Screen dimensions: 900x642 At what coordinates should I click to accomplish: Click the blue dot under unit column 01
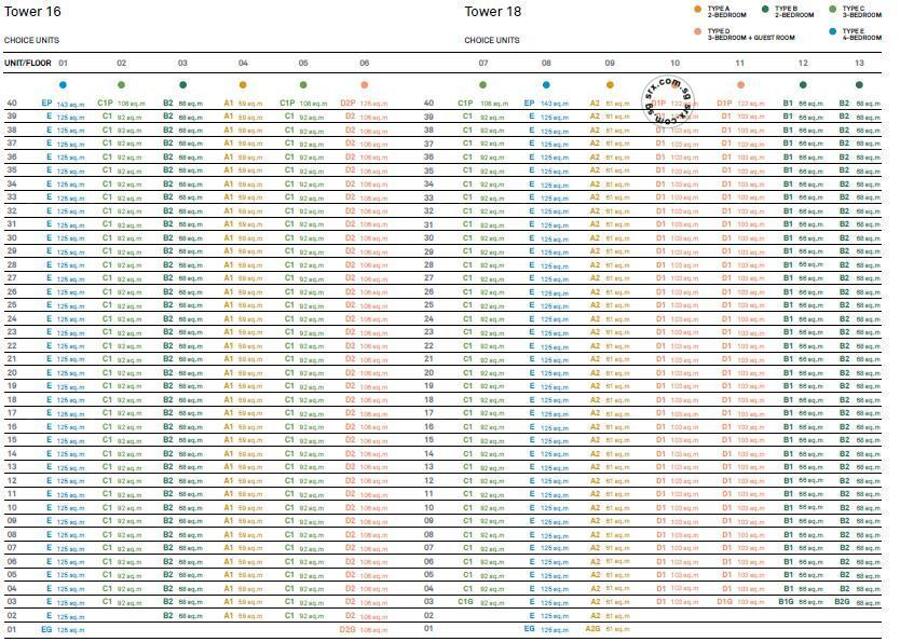[62, 85]
